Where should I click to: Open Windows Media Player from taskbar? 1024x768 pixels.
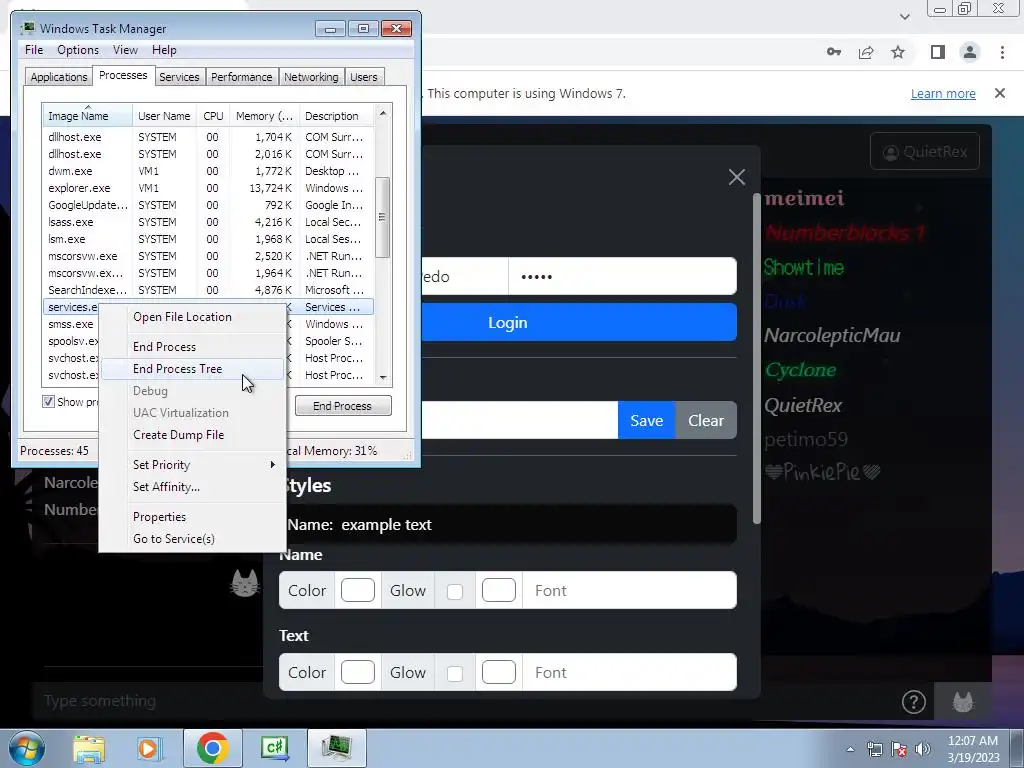pos(149,748)
